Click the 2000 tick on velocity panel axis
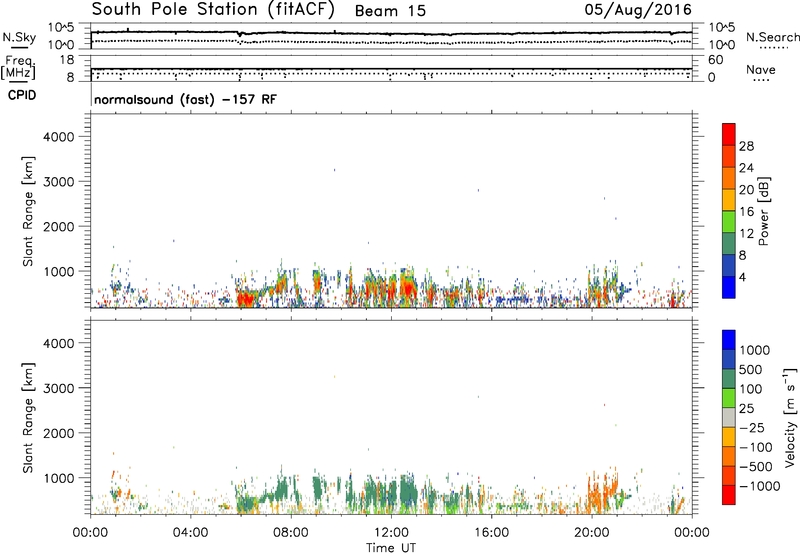This screenshot has height=554, width=800. tap(58, 433)
